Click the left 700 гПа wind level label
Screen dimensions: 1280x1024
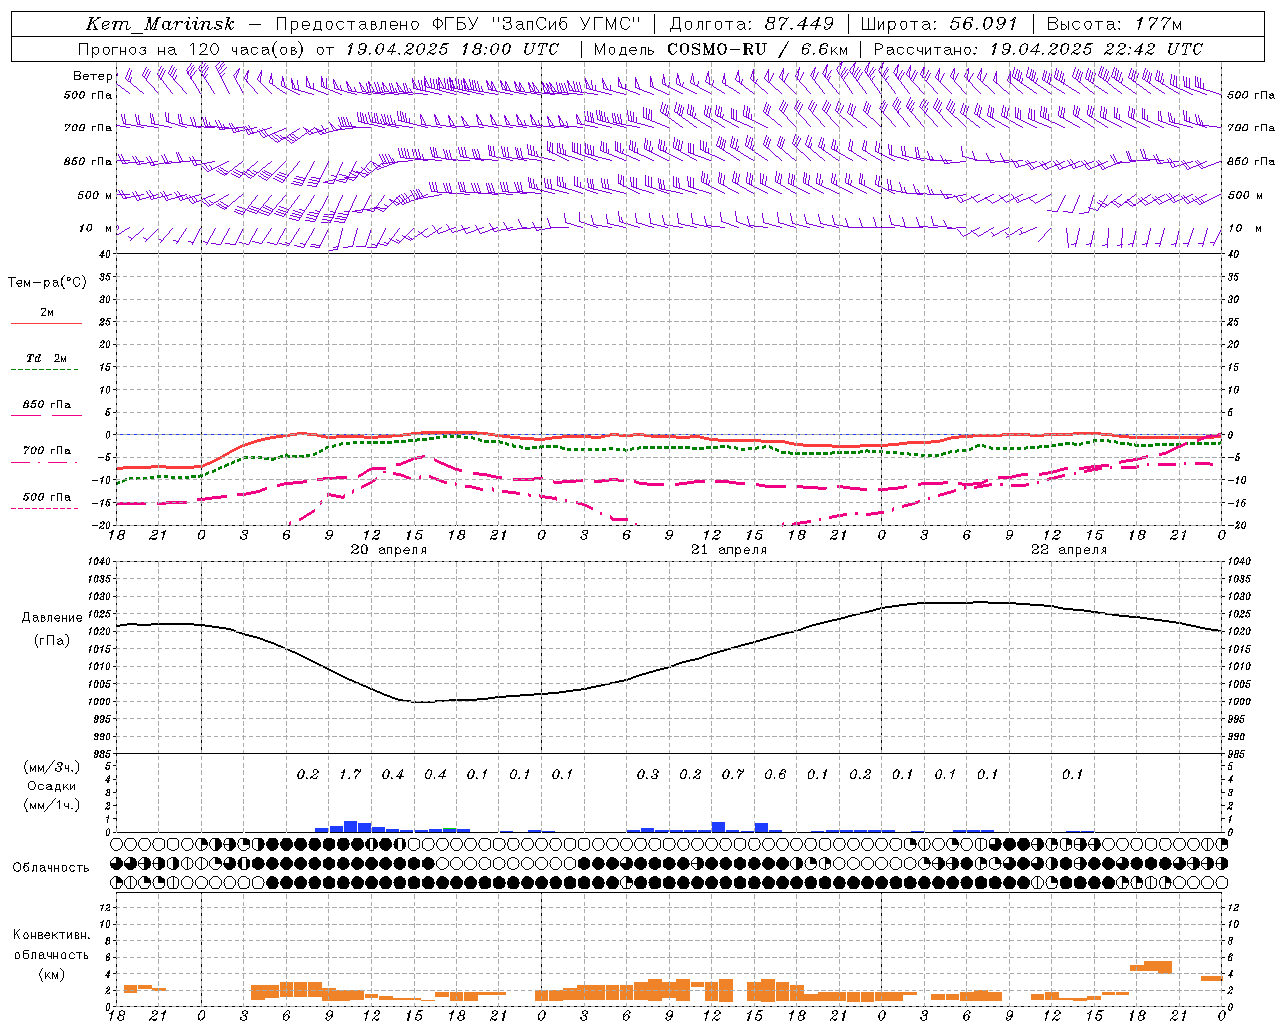[x=88, y=128]
